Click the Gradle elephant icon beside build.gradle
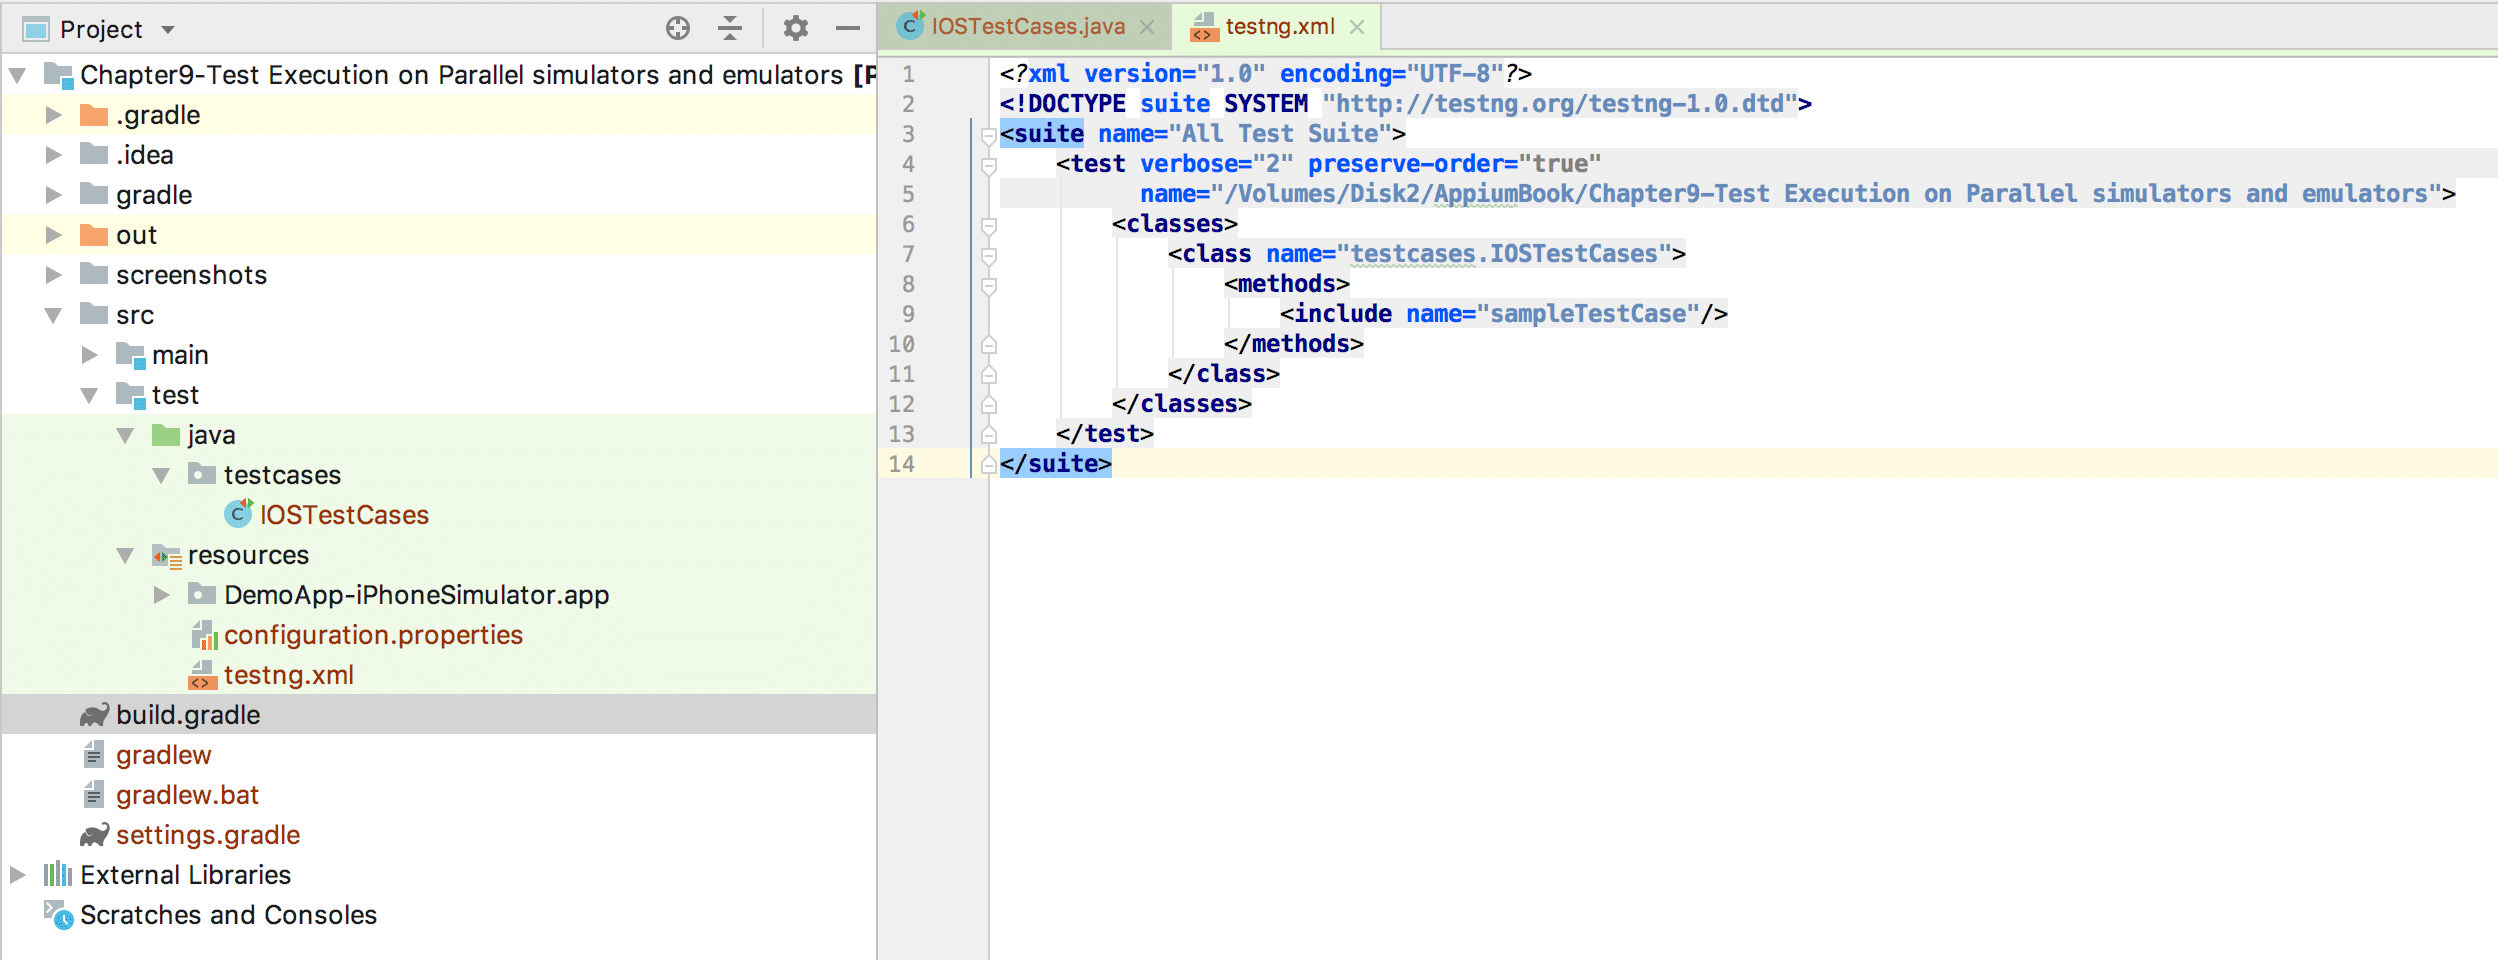This screenshot has height=960, width=2498. 94,714
